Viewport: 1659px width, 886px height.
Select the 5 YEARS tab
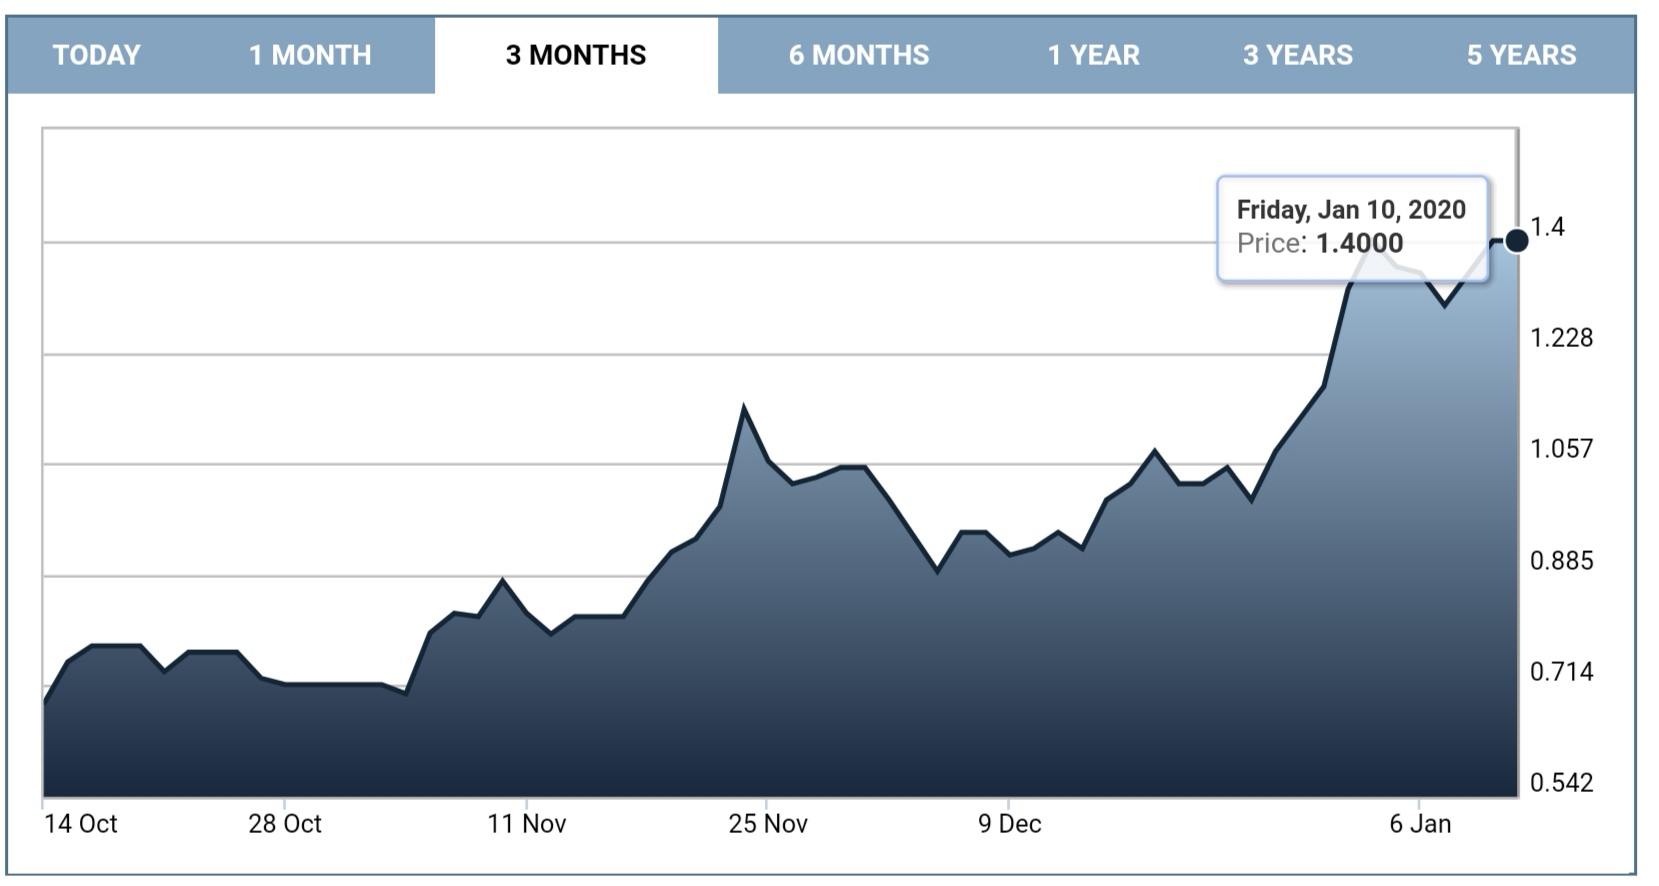[x=1521, y=55]
